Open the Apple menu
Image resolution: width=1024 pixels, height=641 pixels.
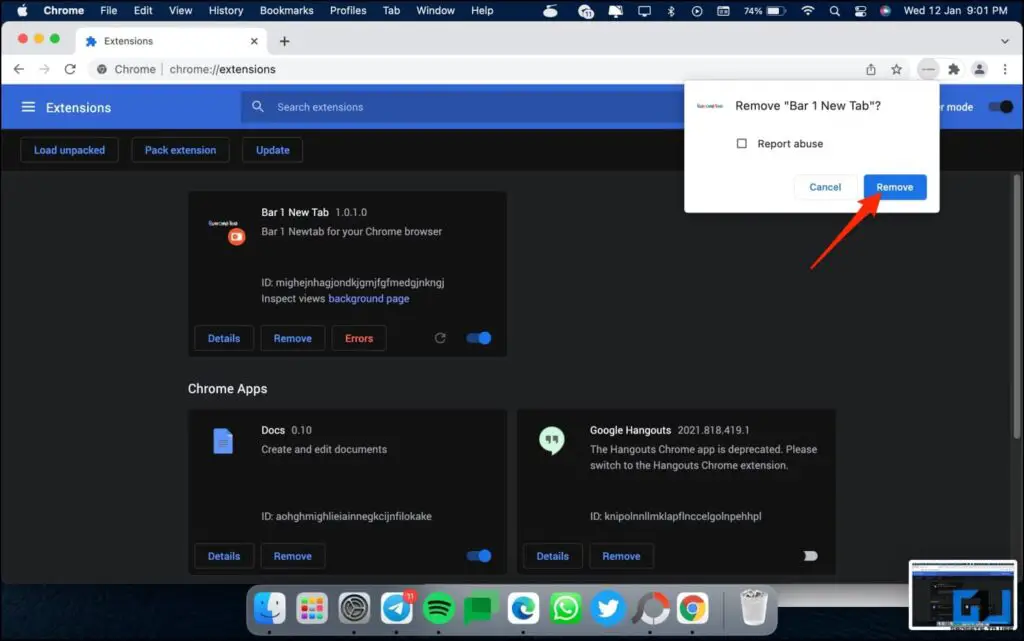pos(22,10)
